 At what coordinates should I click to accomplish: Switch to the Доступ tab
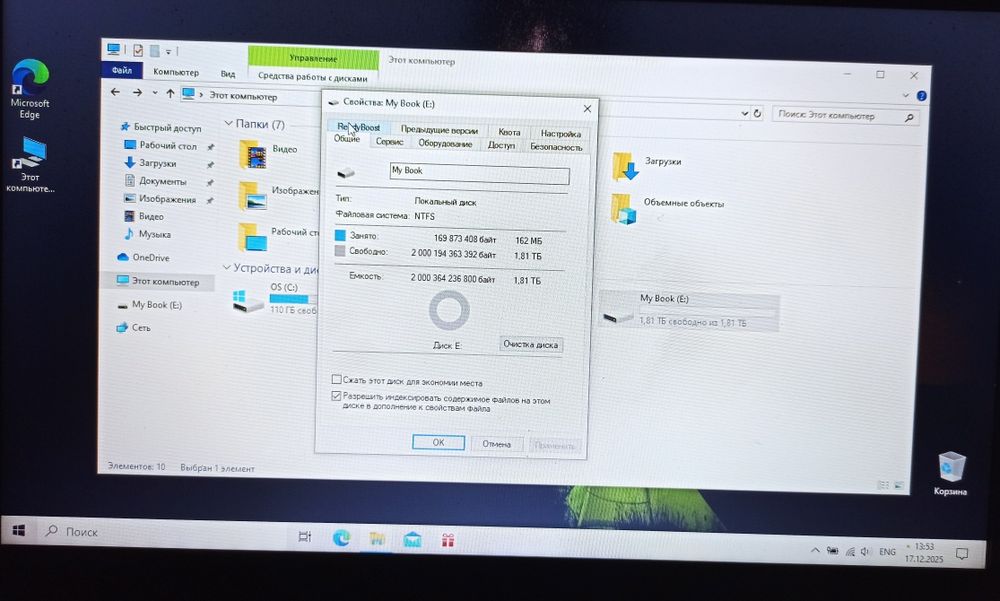(x=501, y=145)
